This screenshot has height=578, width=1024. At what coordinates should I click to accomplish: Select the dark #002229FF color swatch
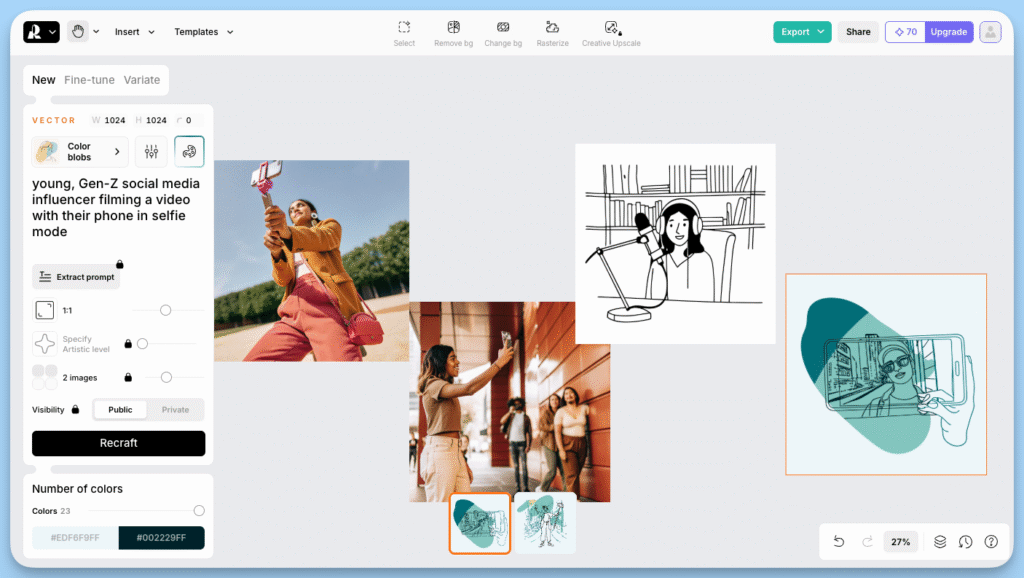pyautogui.click(x=161, y=538)
